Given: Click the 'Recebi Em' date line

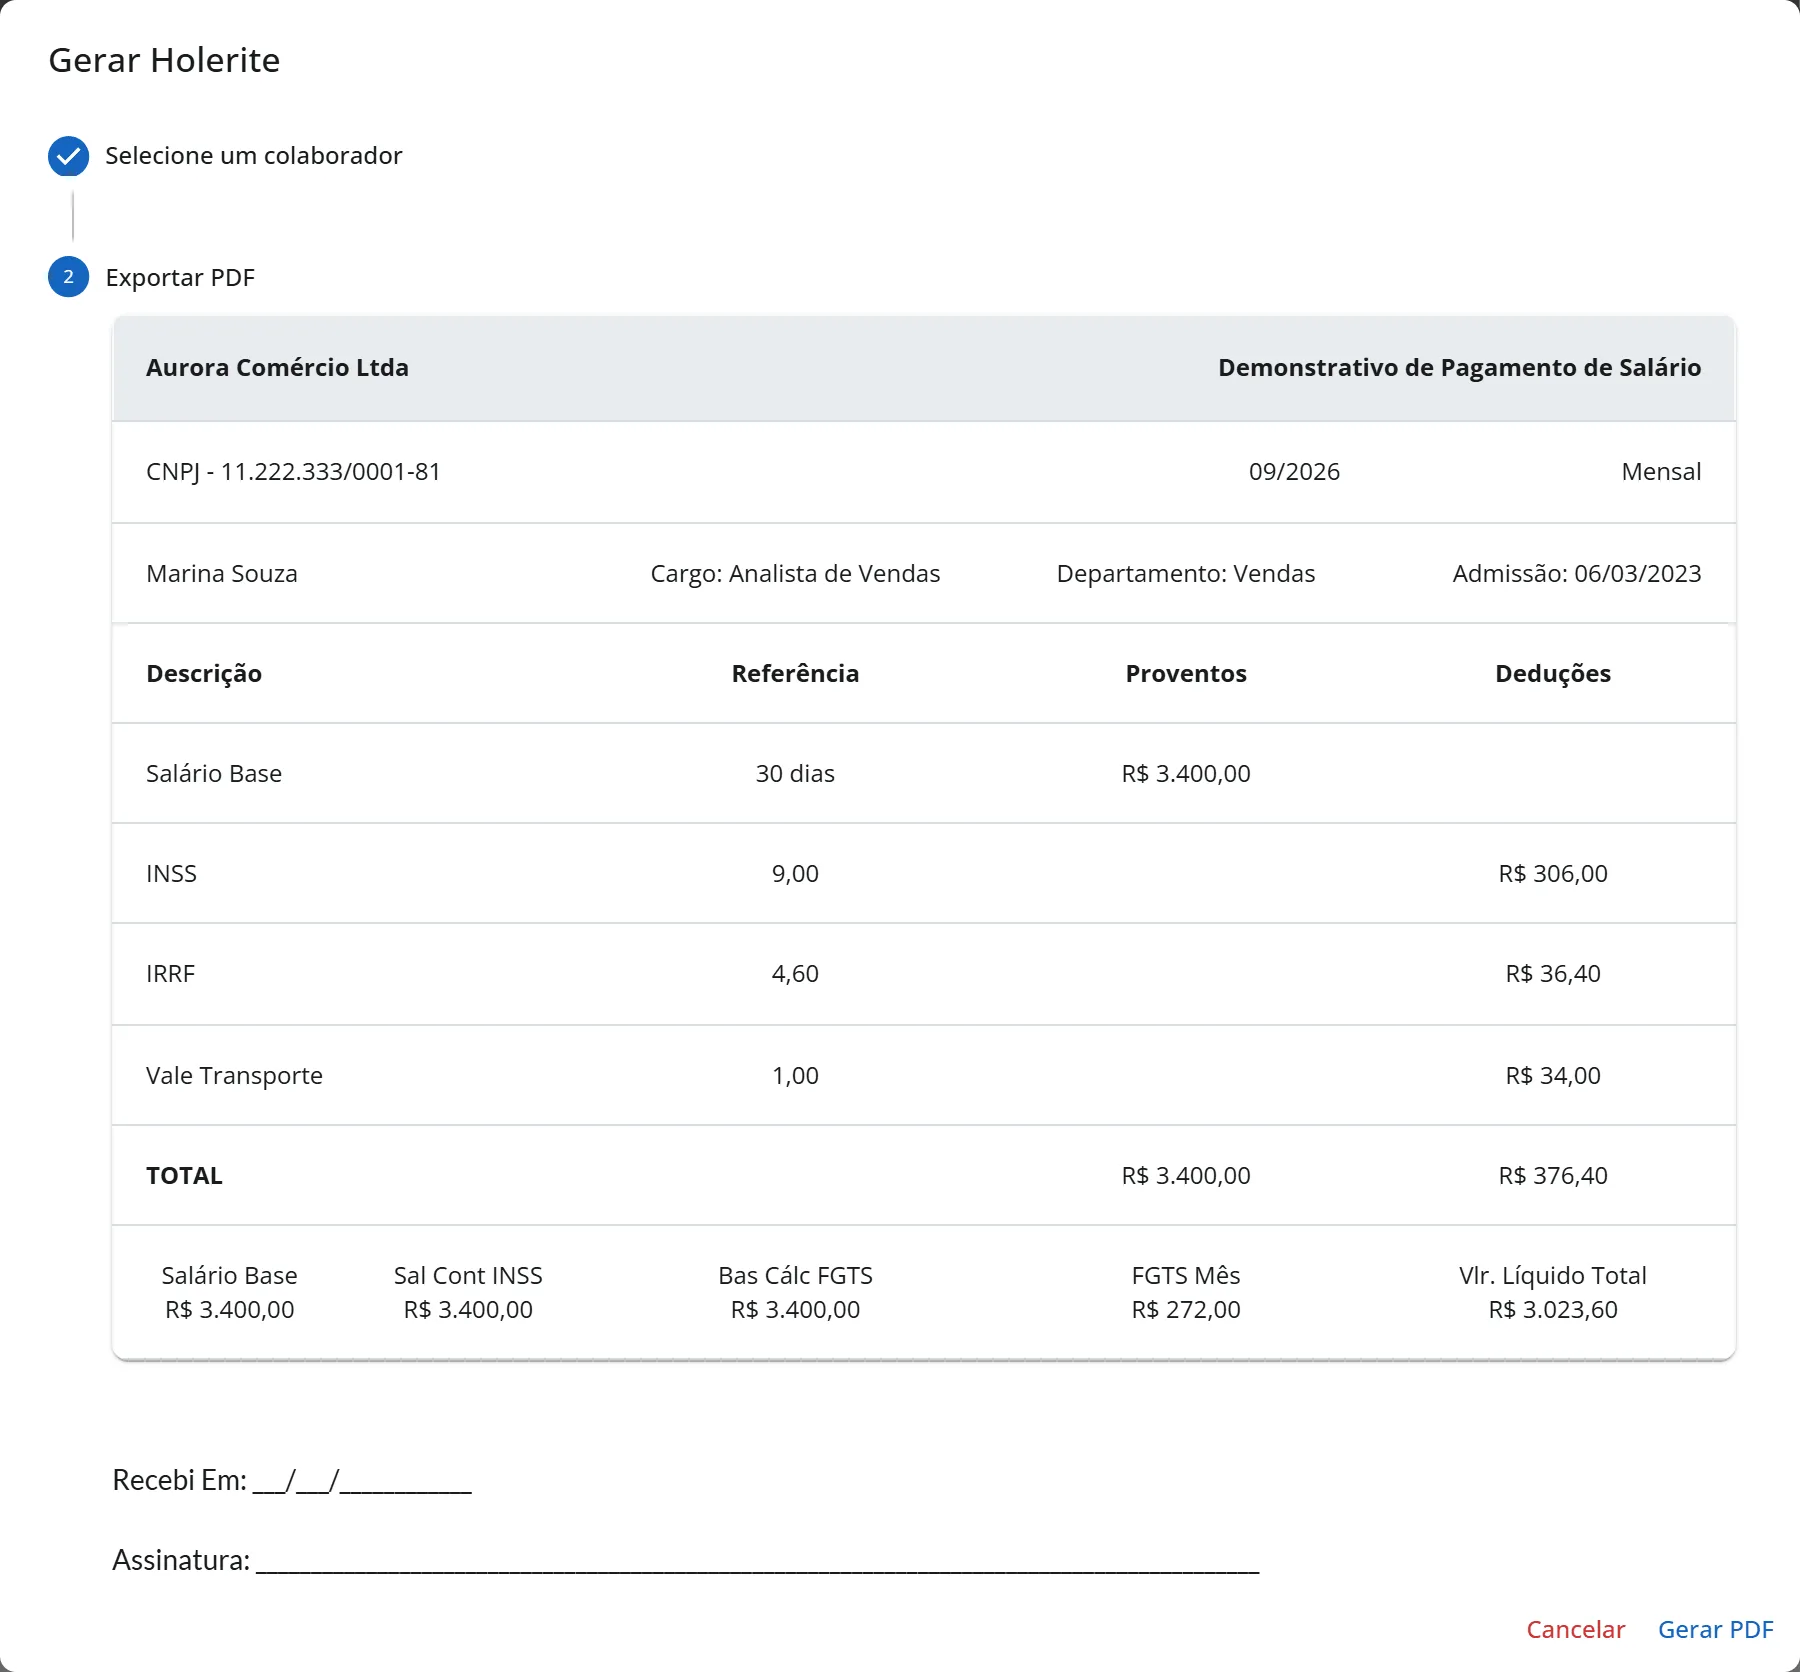Looking at the screenshot, I should 292,1481.
